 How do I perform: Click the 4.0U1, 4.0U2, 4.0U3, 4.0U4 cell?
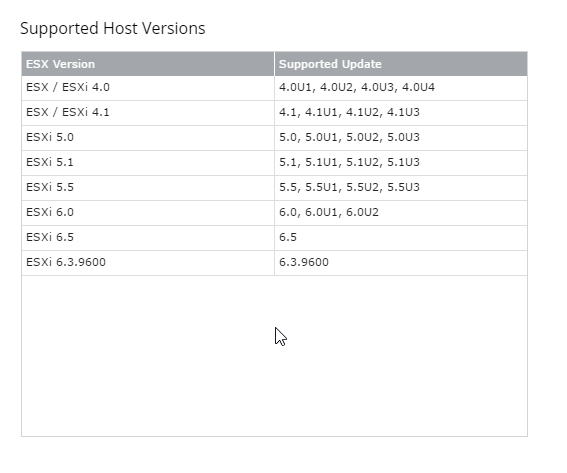(x=401, y=88)
